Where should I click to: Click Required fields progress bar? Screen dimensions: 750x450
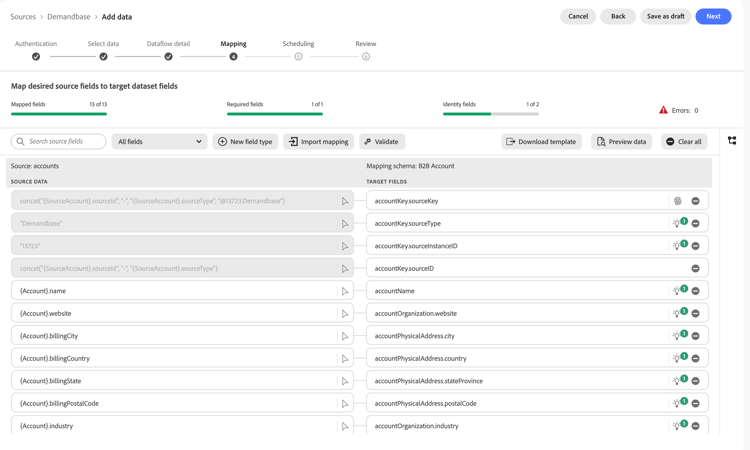[x=275, y=114]
